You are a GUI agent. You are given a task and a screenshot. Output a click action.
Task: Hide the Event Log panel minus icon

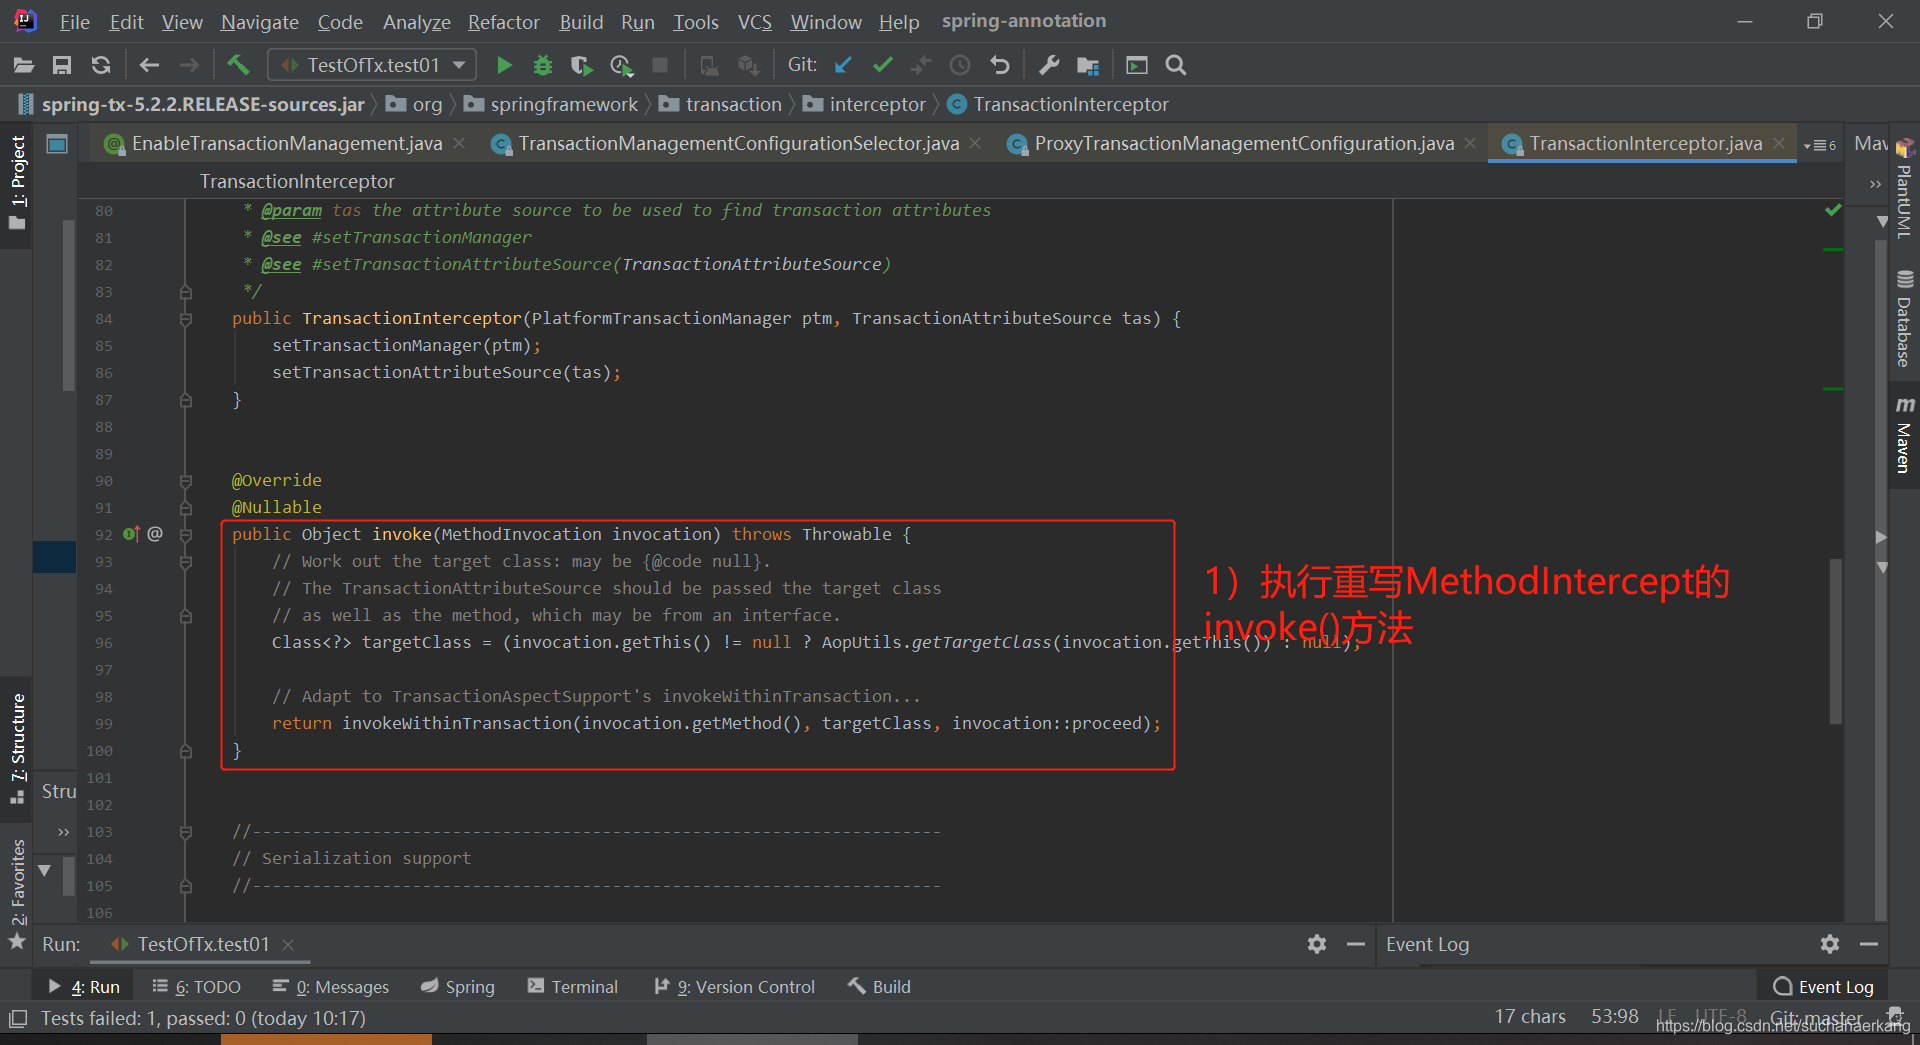click(x=1869, y=944)
